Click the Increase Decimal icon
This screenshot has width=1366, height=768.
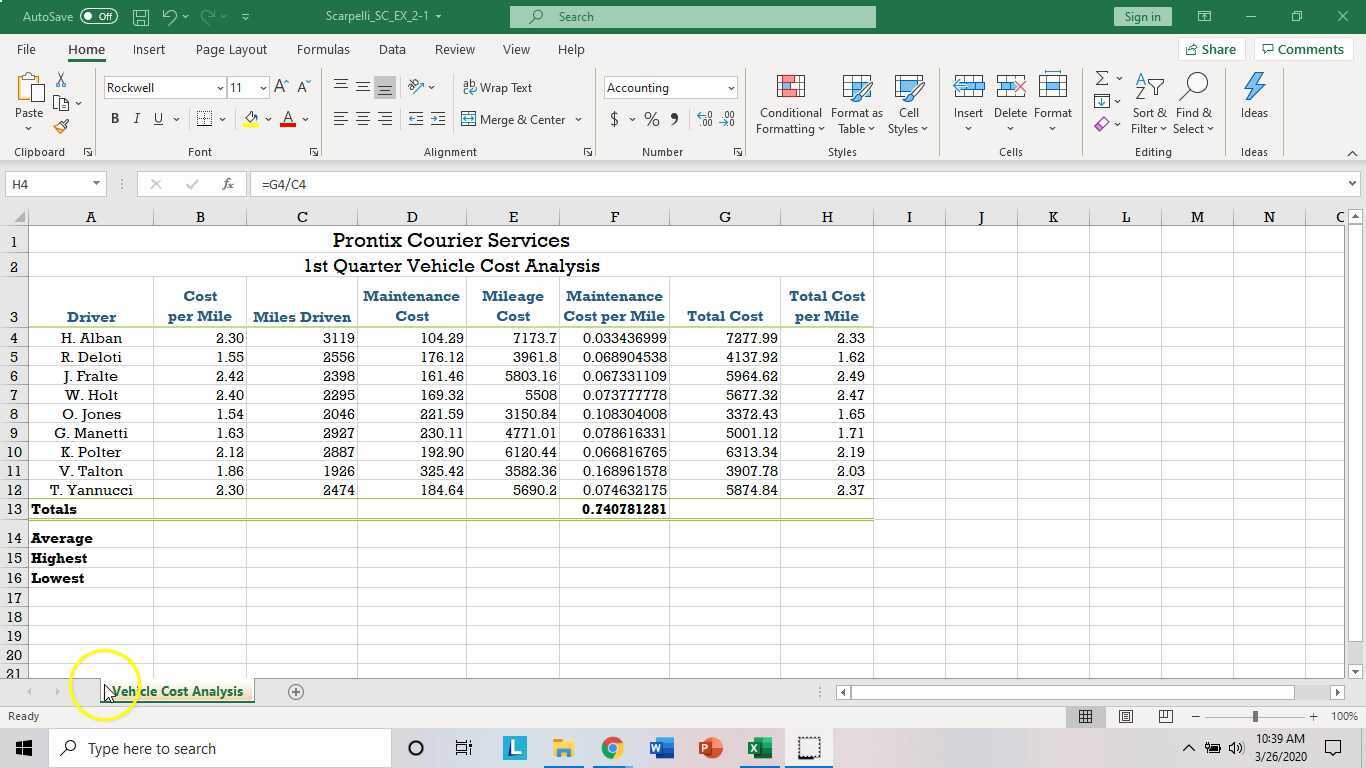(703, 118)
